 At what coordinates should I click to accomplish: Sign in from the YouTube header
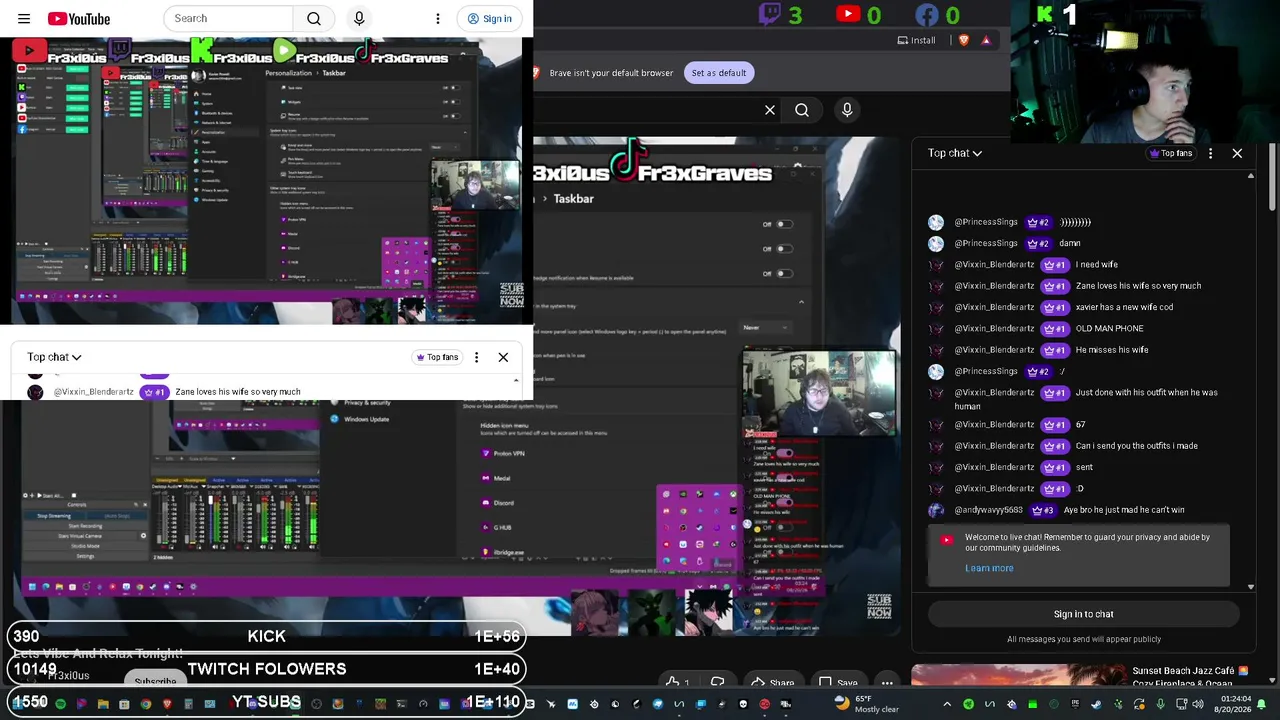pos(490,18)
